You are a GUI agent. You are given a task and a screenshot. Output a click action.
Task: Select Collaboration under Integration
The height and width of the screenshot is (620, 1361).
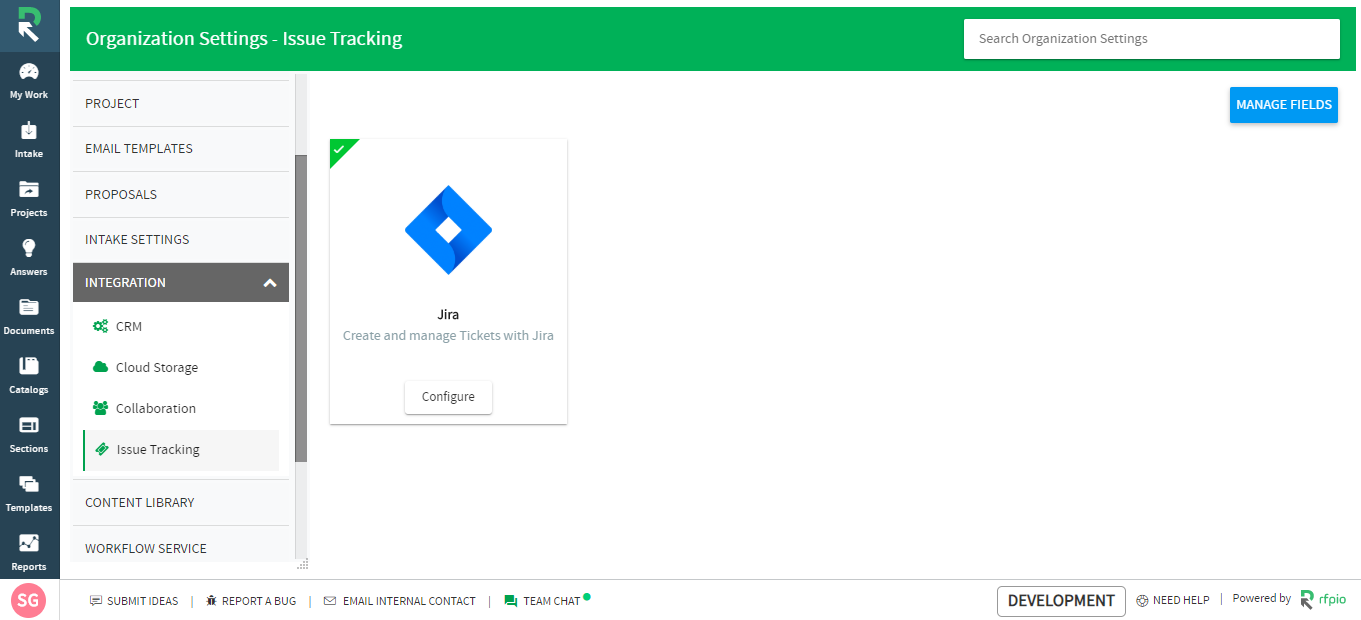coord(181,408)
